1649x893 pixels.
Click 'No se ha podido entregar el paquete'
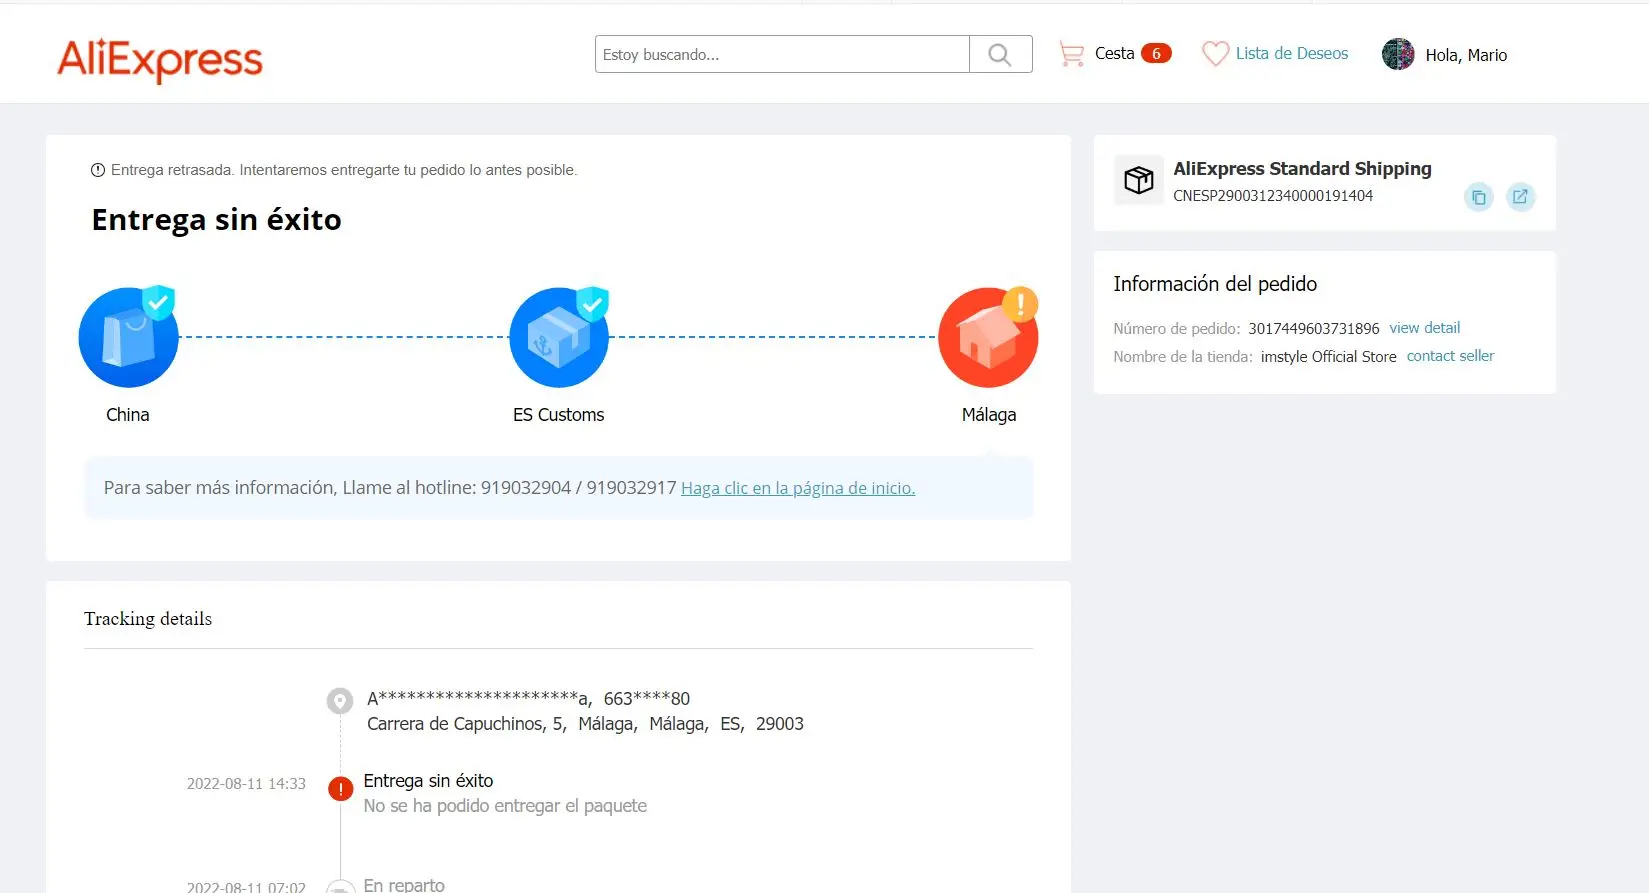(x=505, y=806)
